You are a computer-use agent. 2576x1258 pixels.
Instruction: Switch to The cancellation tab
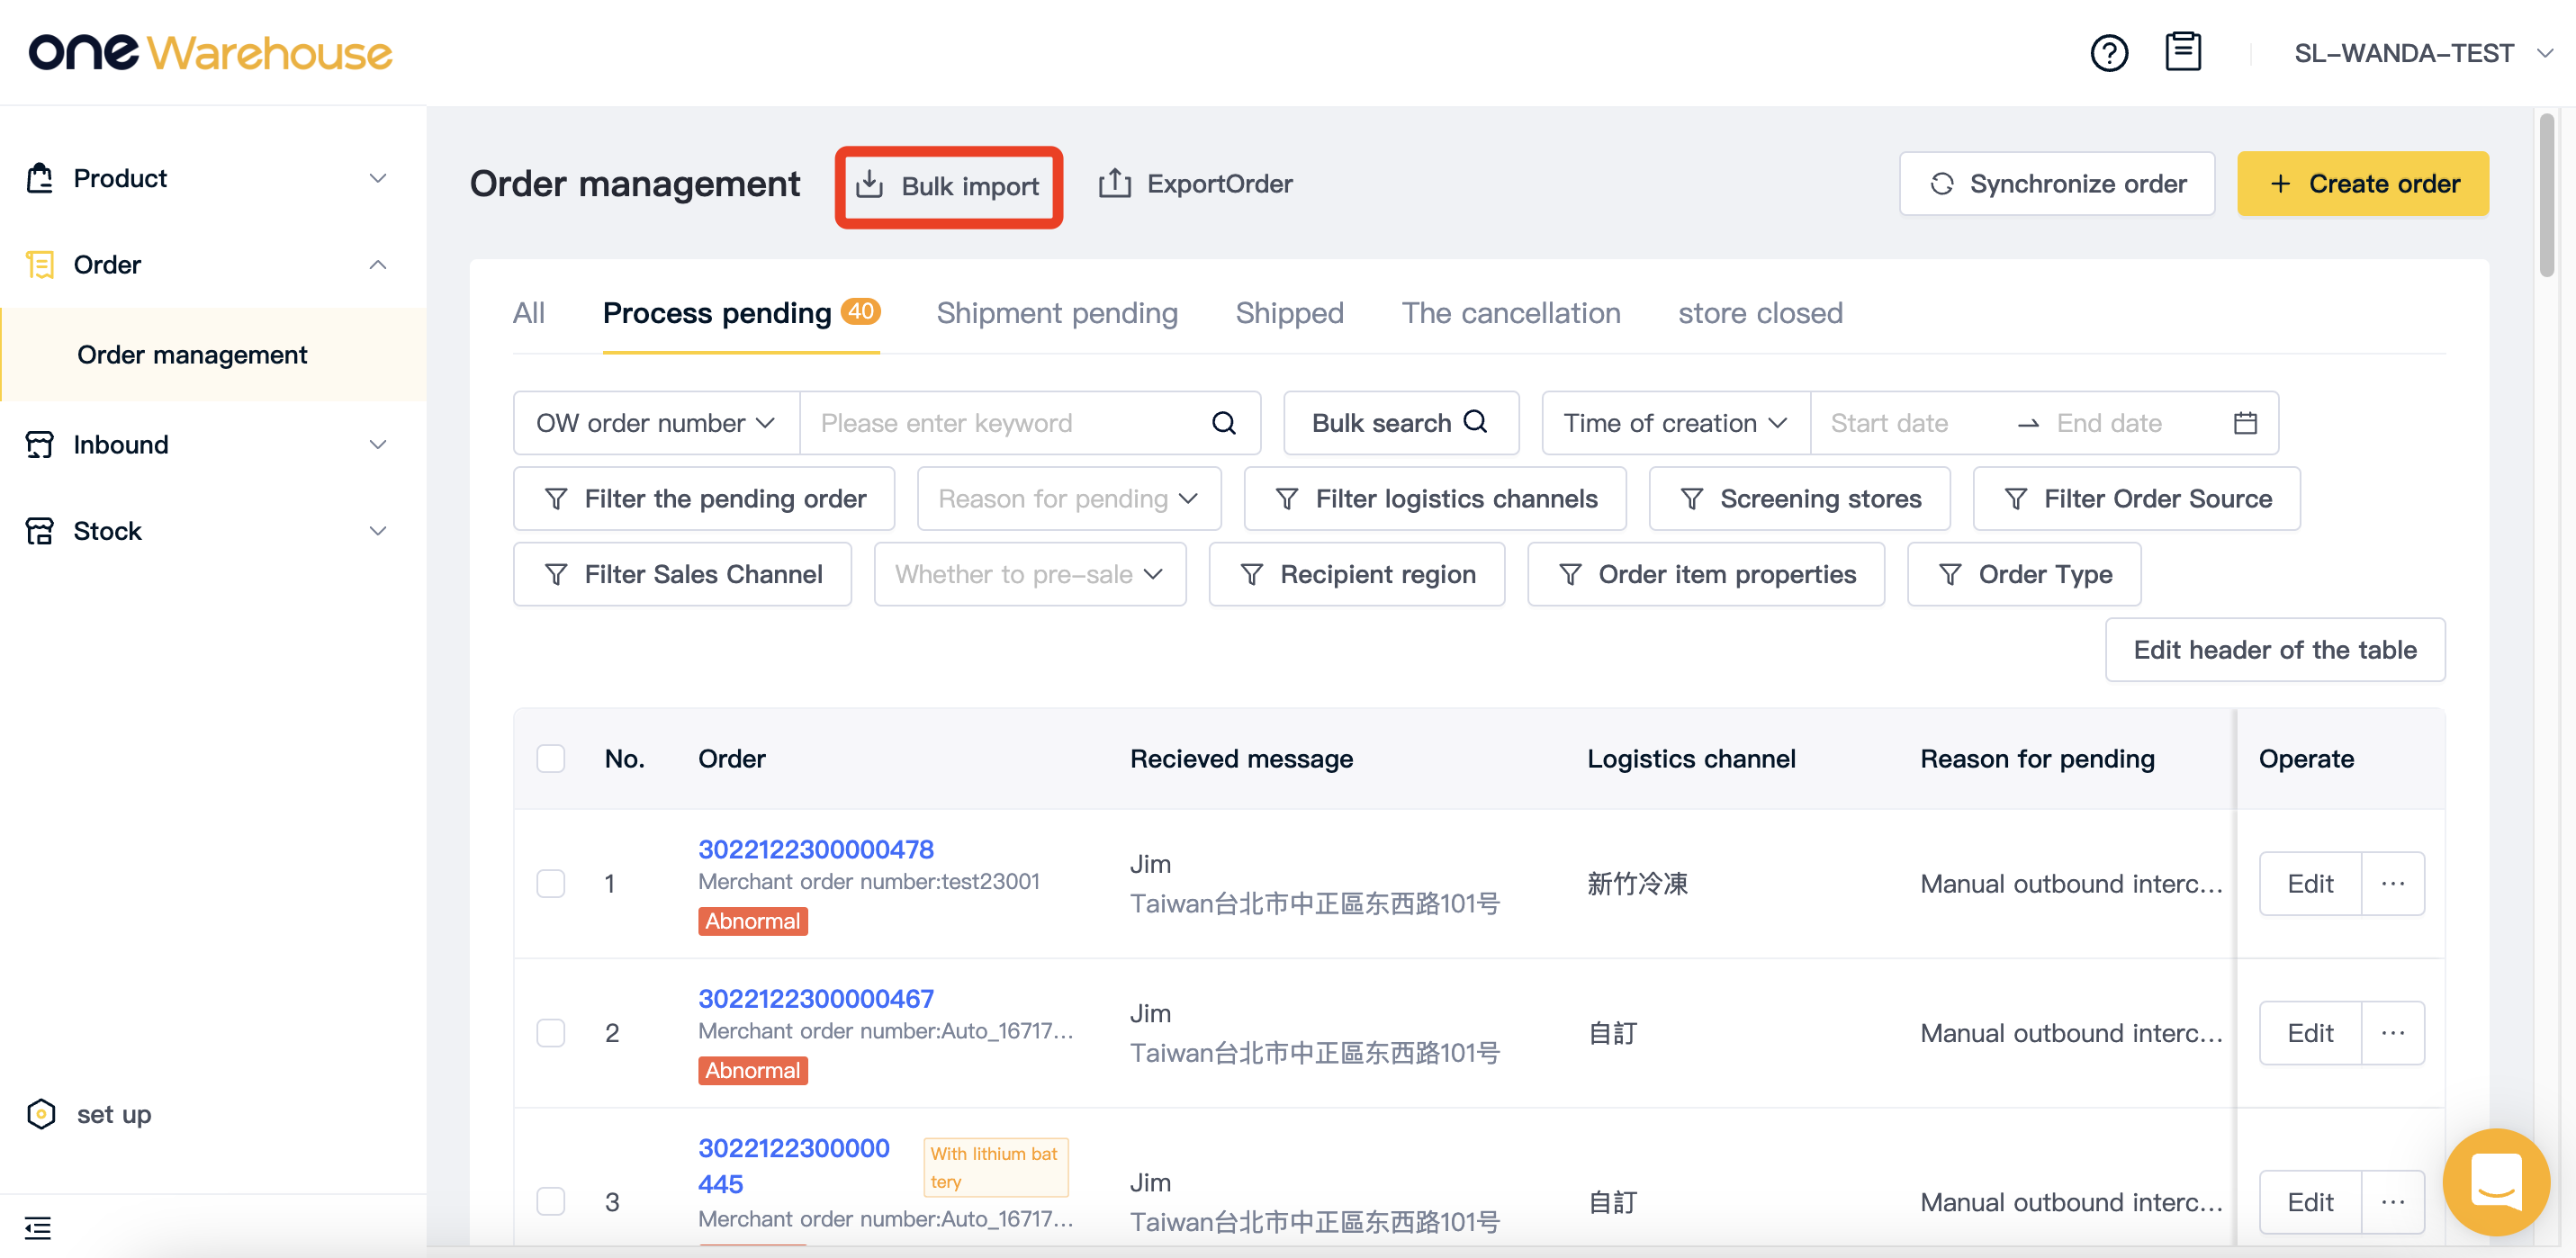pyautogui.click(x=1511, y=313)
